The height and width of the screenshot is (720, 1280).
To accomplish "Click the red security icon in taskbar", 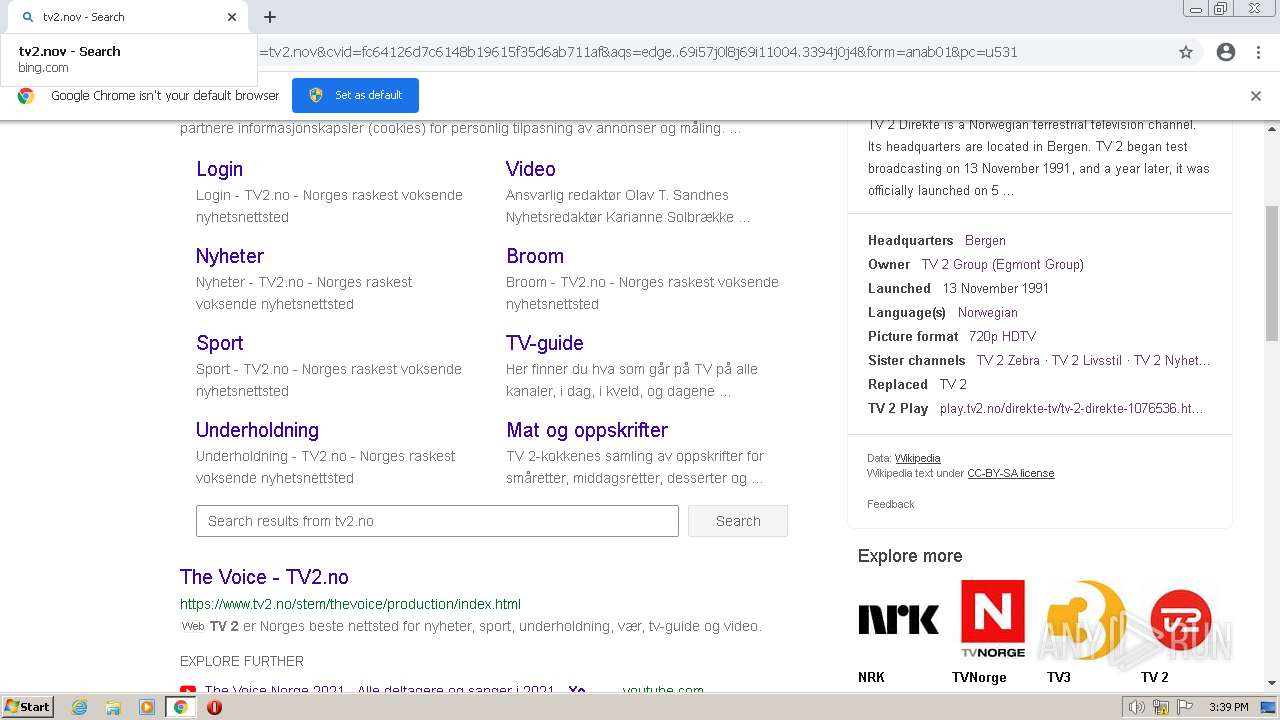I will [x=214, y=707].
